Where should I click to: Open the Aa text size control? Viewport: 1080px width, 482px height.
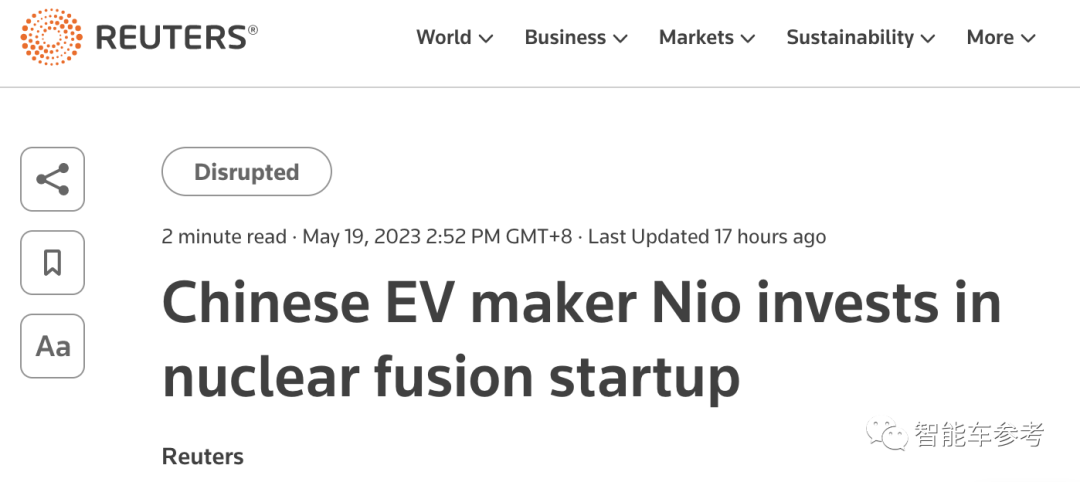(53, 346)
